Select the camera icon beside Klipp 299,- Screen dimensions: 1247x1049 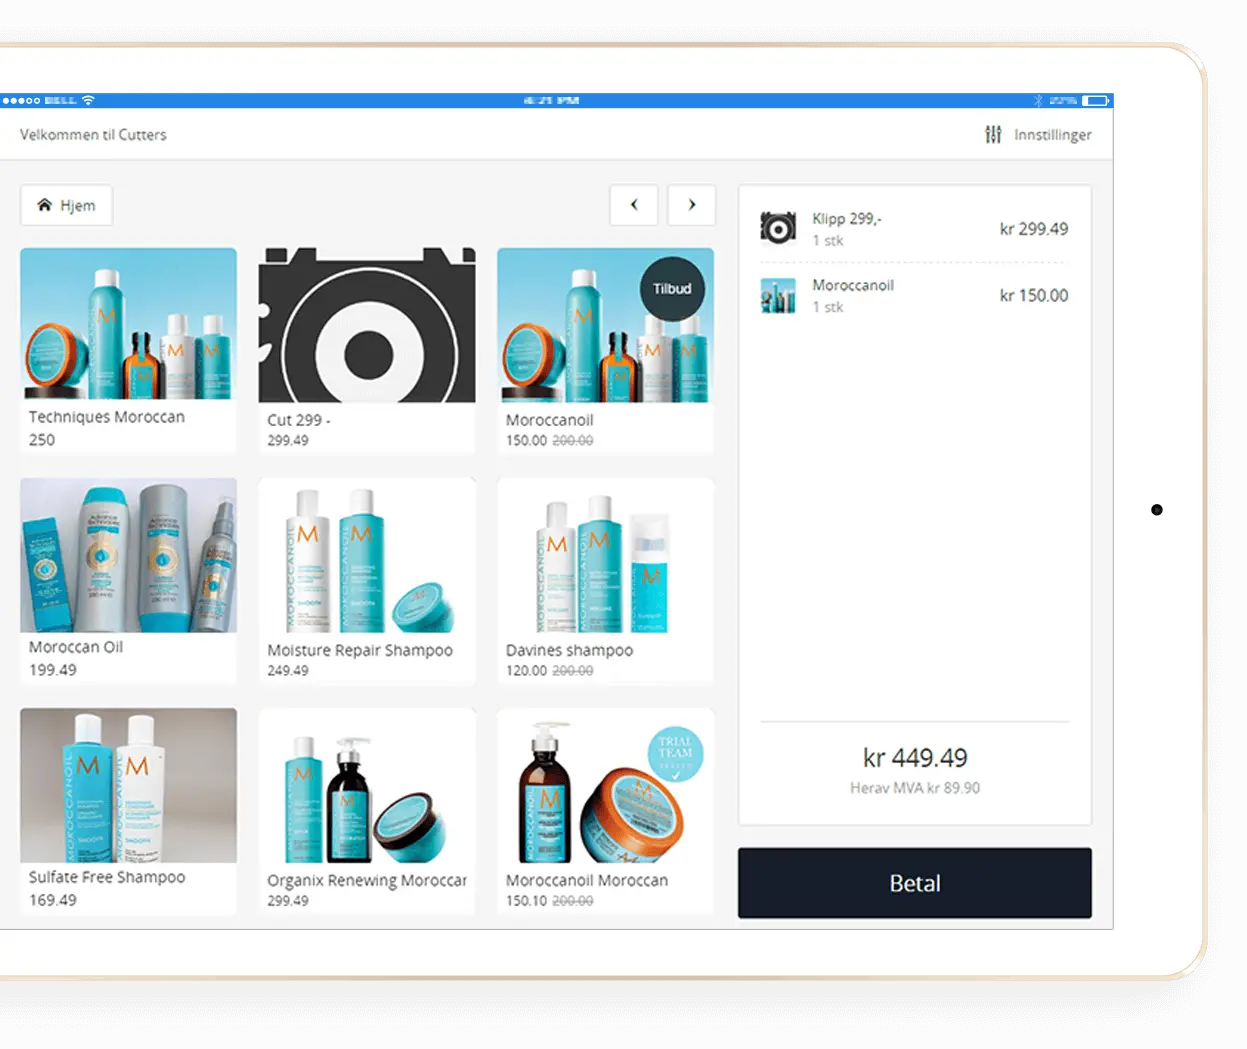click(x=778, y=228)
